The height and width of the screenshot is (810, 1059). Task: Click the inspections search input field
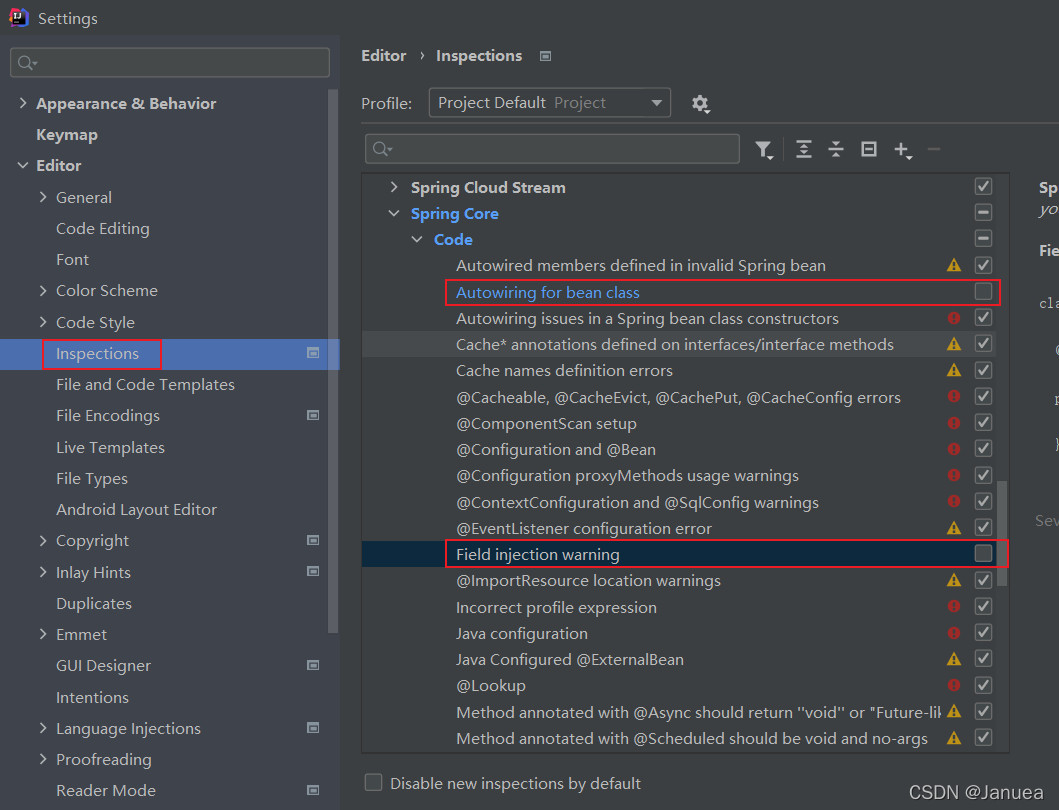(552, 149)
